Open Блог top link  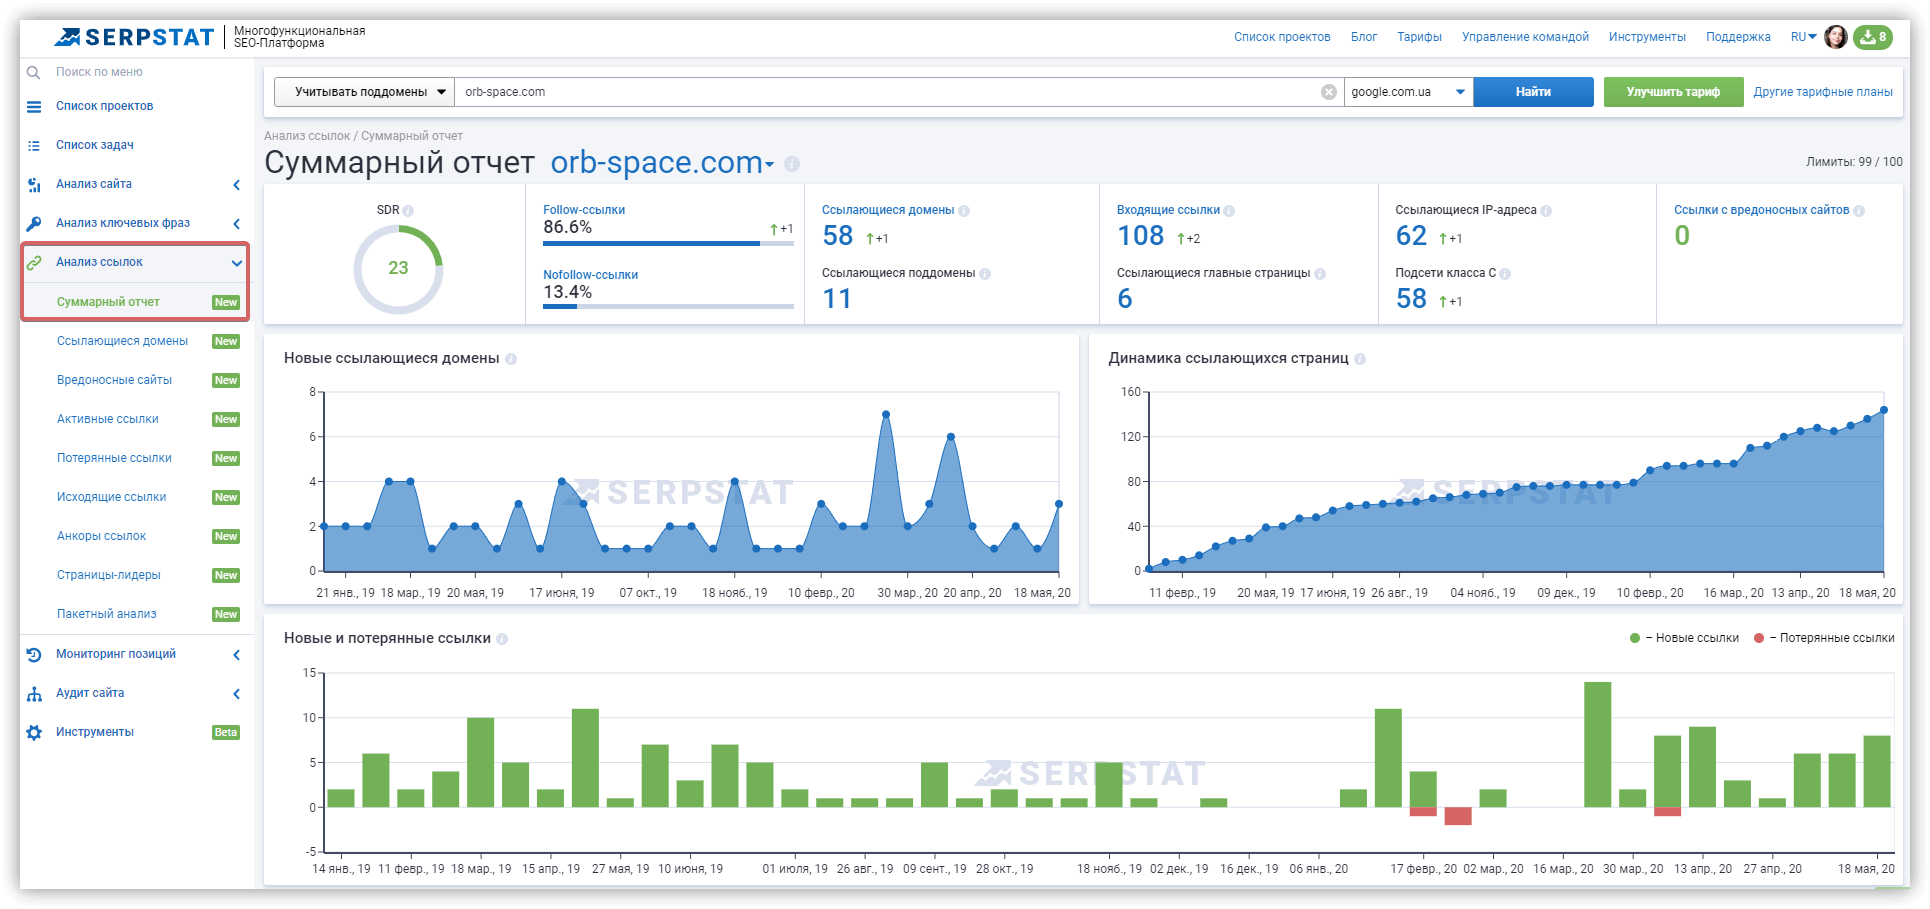[x=1364, y=37]
